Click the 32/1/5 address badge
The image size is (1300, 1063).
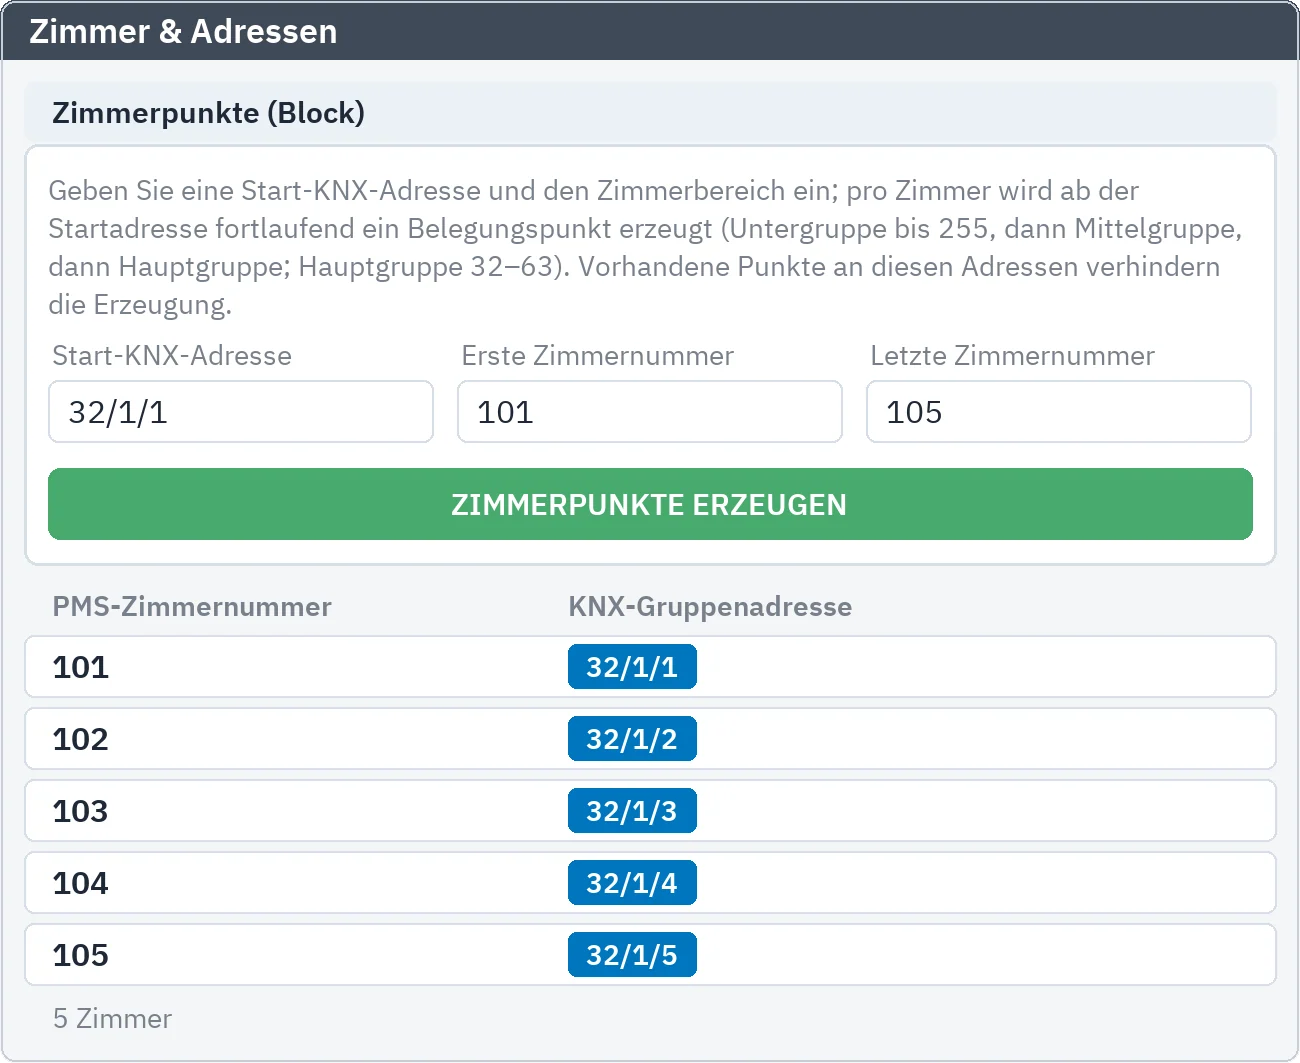pos(632,955)
